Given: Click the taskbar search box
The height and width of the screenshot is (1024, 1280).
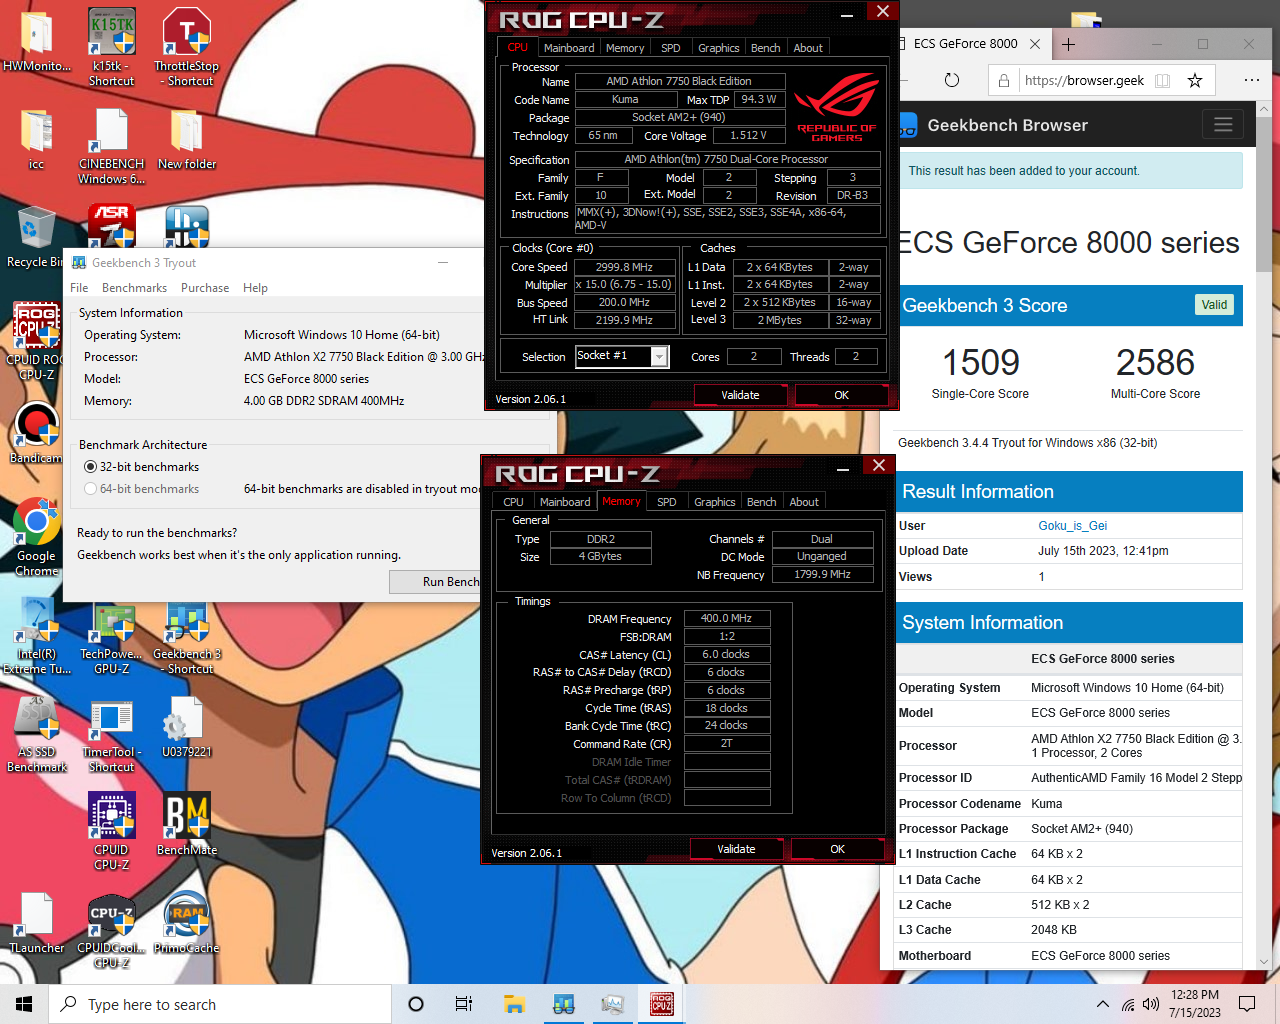Looking at the screenshot, I should pyautogui.click(x=220, y=1004).
